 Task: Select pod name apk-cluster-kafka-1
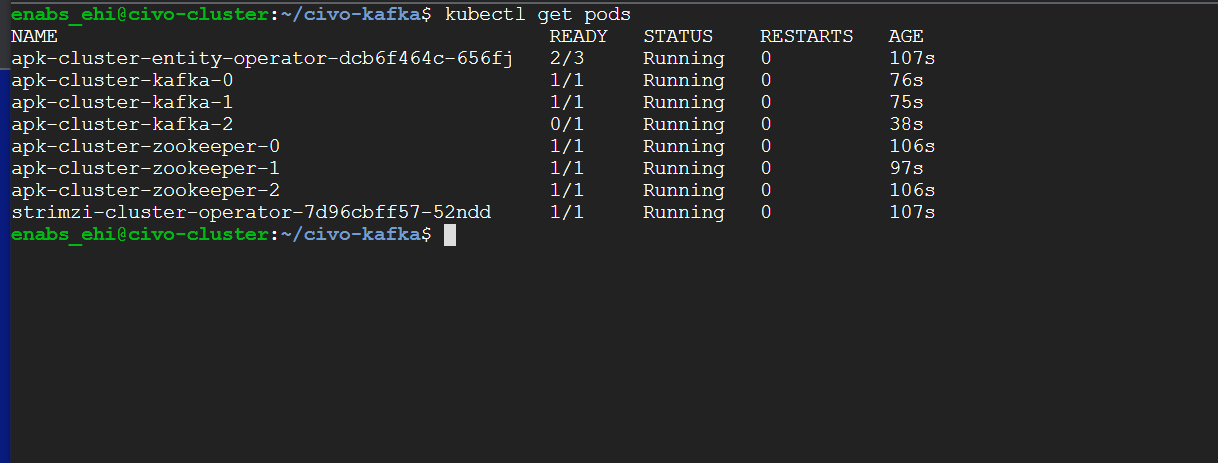click(122, 102)
